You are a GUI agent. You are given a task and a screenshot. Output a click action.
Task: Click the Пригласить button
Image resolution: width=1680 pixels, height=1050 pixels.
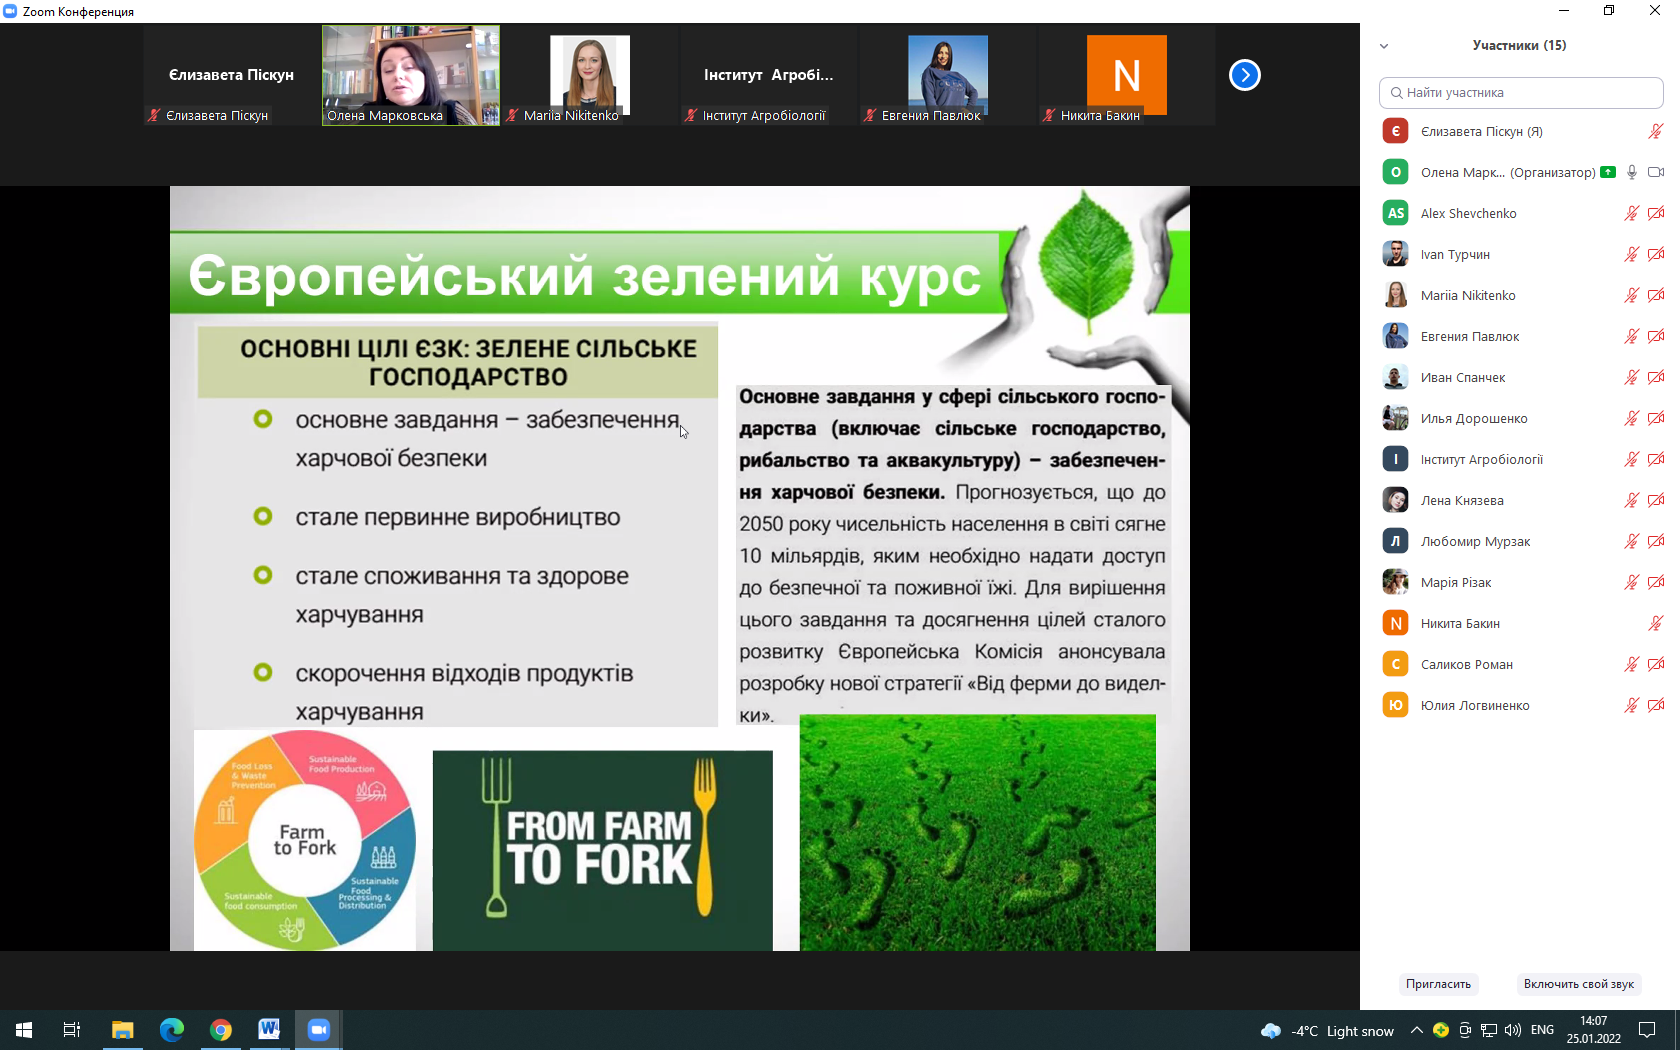[x=1438, y=984]
